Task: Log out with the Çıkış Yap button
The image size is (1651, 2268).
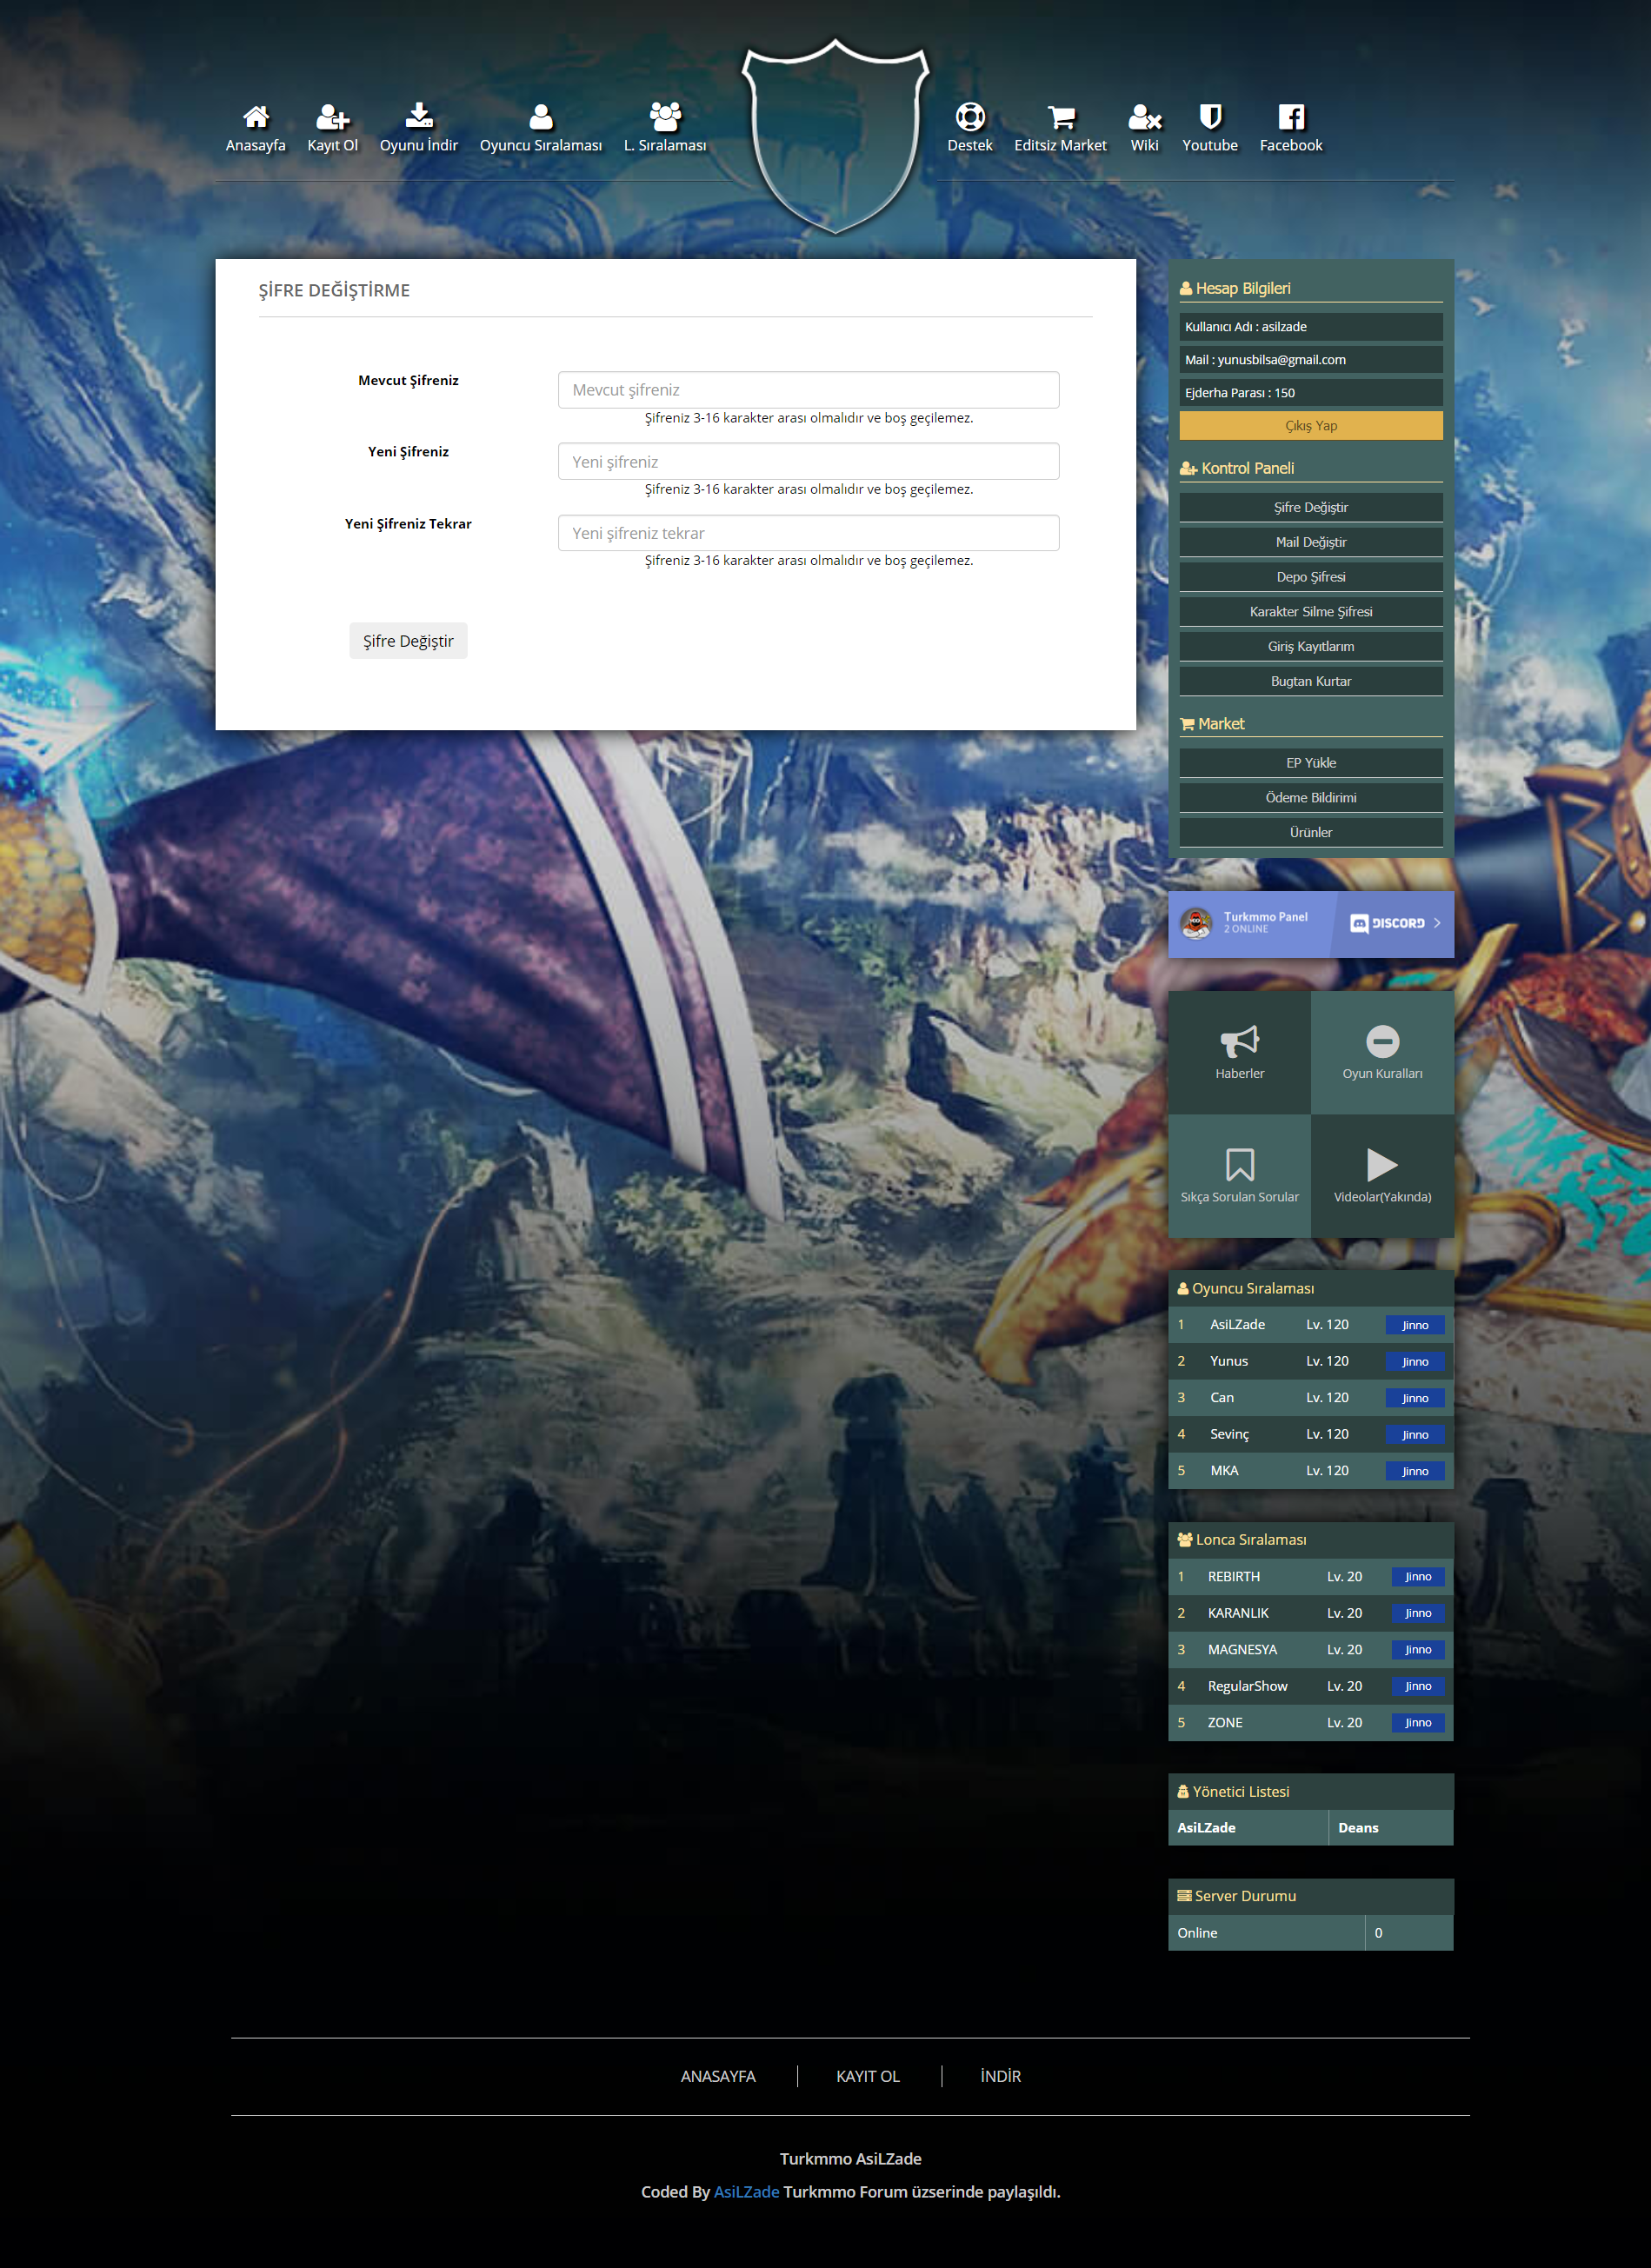Action: pyautogui.click(x=1311, y=425)
